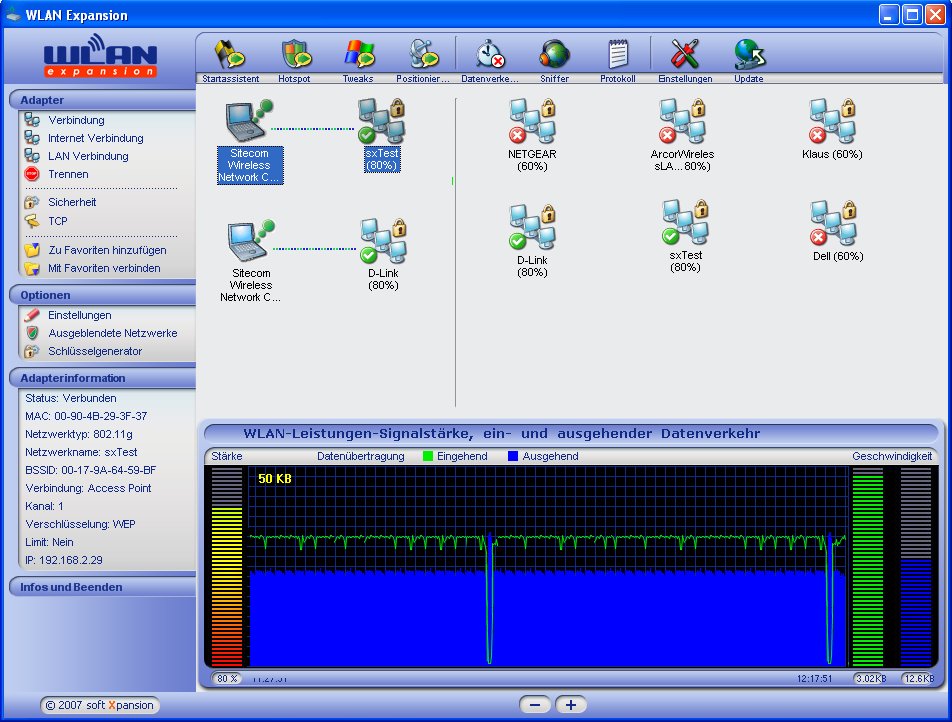
Task: Collapse the Optionen panel header
Action: tap(103, 295)
